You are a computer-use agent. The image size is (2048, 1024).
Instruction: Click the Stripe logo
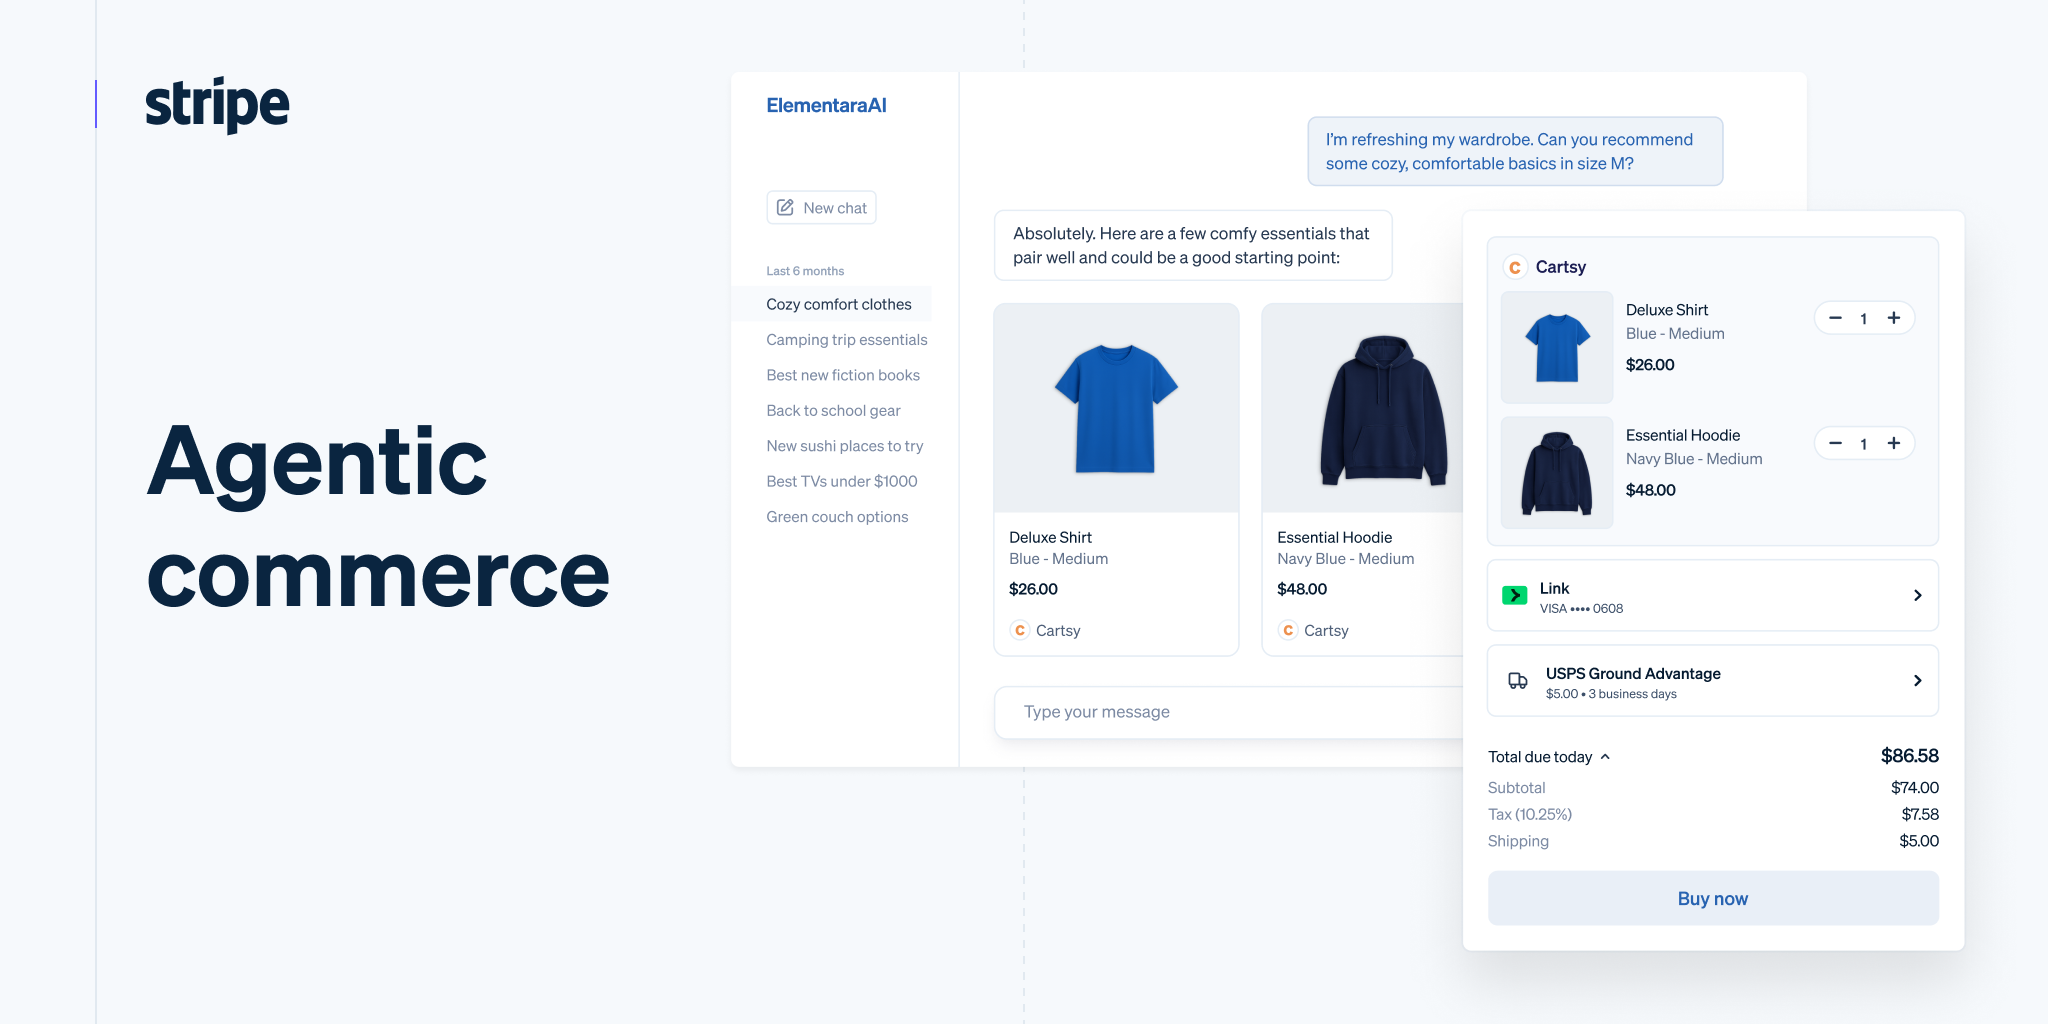216,104
